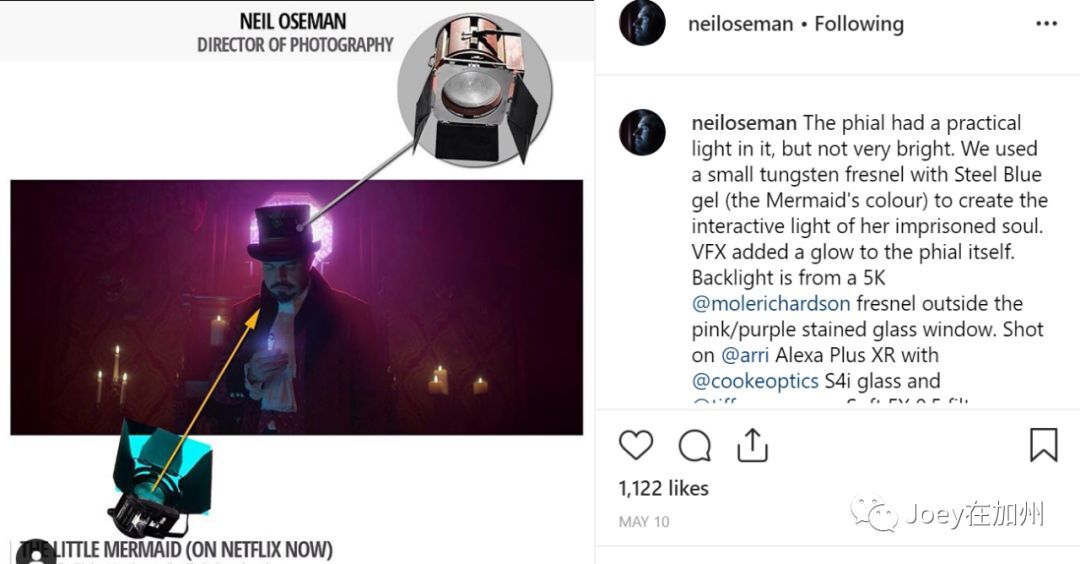Open the three-dot more options menu

pyautogui.click(x=1046, y=24)
